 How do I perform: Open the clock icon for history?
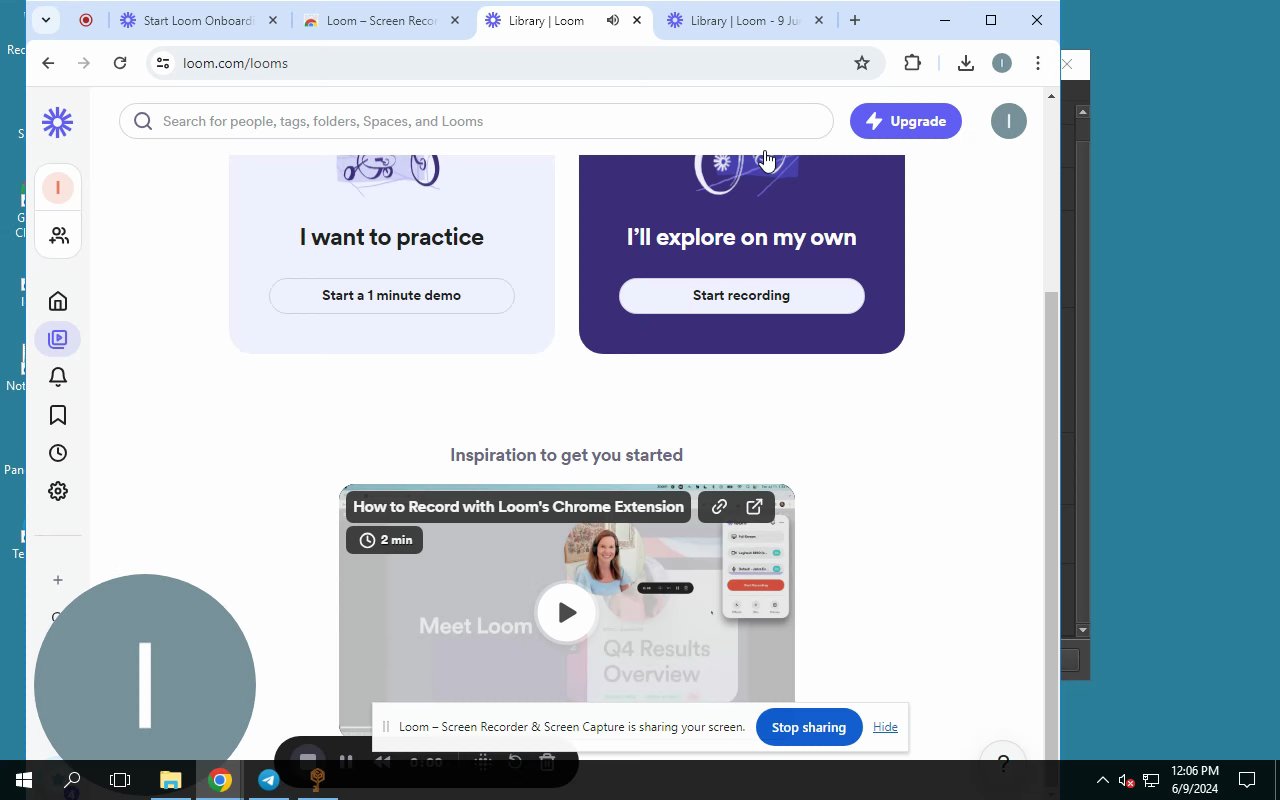pyautogui.click(x=58, y=453)
